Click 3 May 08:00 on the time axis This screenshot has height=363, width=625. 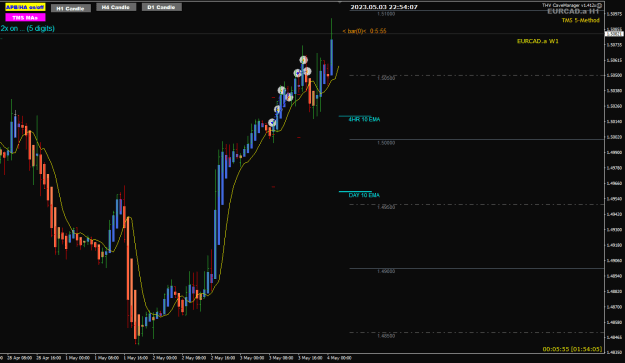click(281, 358)
